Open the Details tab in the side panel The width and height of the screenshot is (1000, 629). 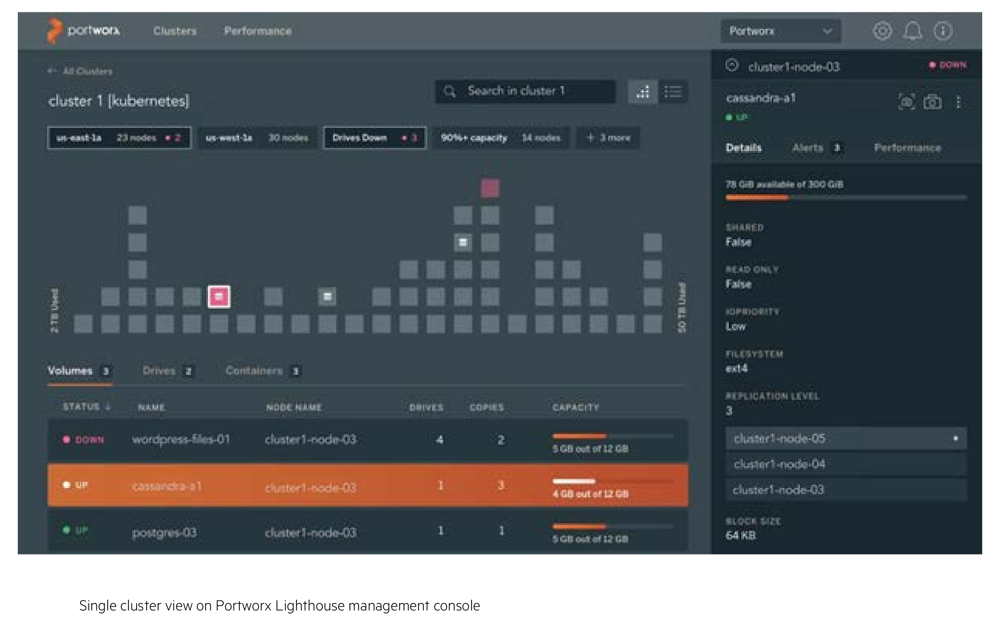744,147
